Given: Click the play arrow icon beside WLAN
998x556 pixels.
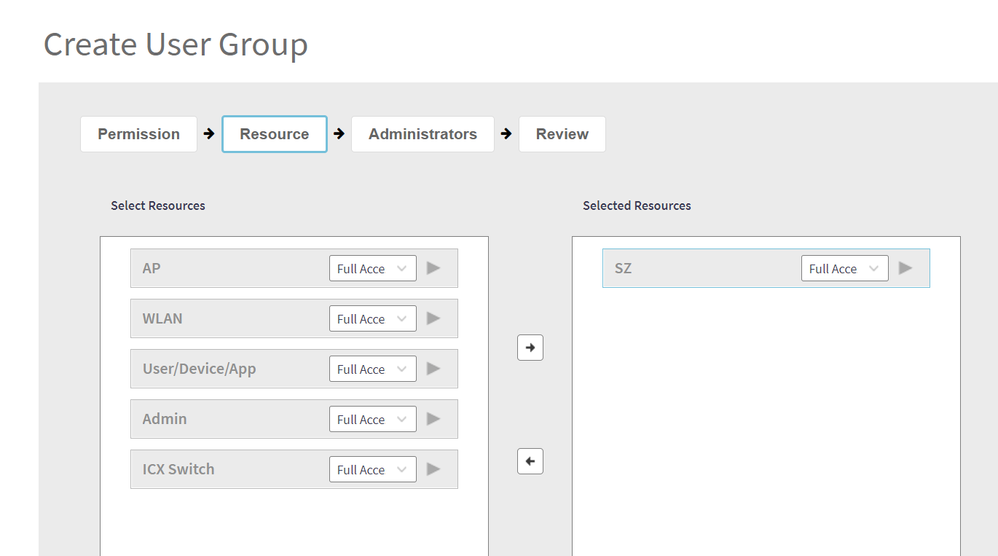Looking at the screenshot, I should pyautogui.click(x=433, y=318).
